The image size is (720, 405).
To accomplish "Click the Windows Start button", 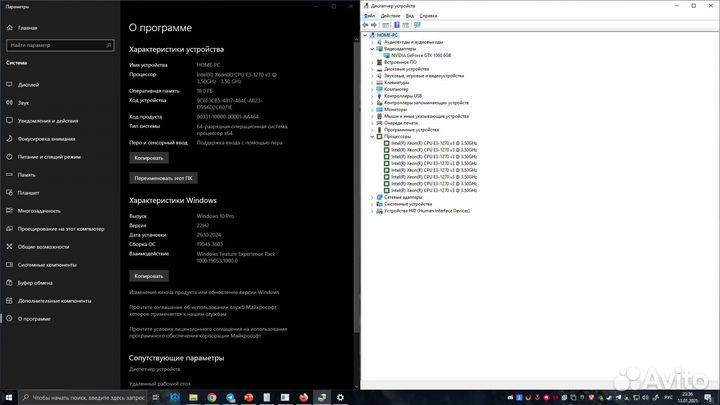I will pyautogui.click(x=9, y=397).
